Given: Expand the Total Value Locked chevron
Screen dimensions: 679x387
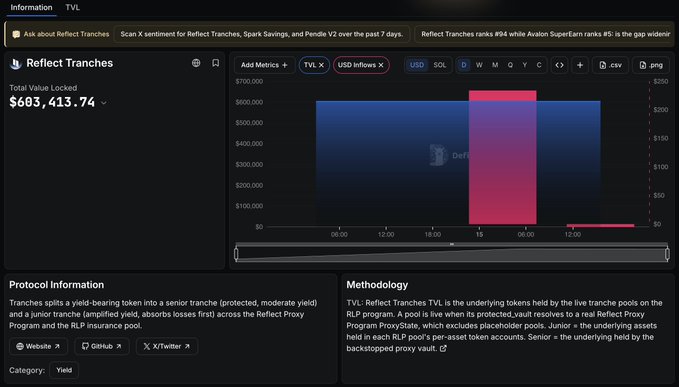Looking at the screenshot, I should pos(103,103).
